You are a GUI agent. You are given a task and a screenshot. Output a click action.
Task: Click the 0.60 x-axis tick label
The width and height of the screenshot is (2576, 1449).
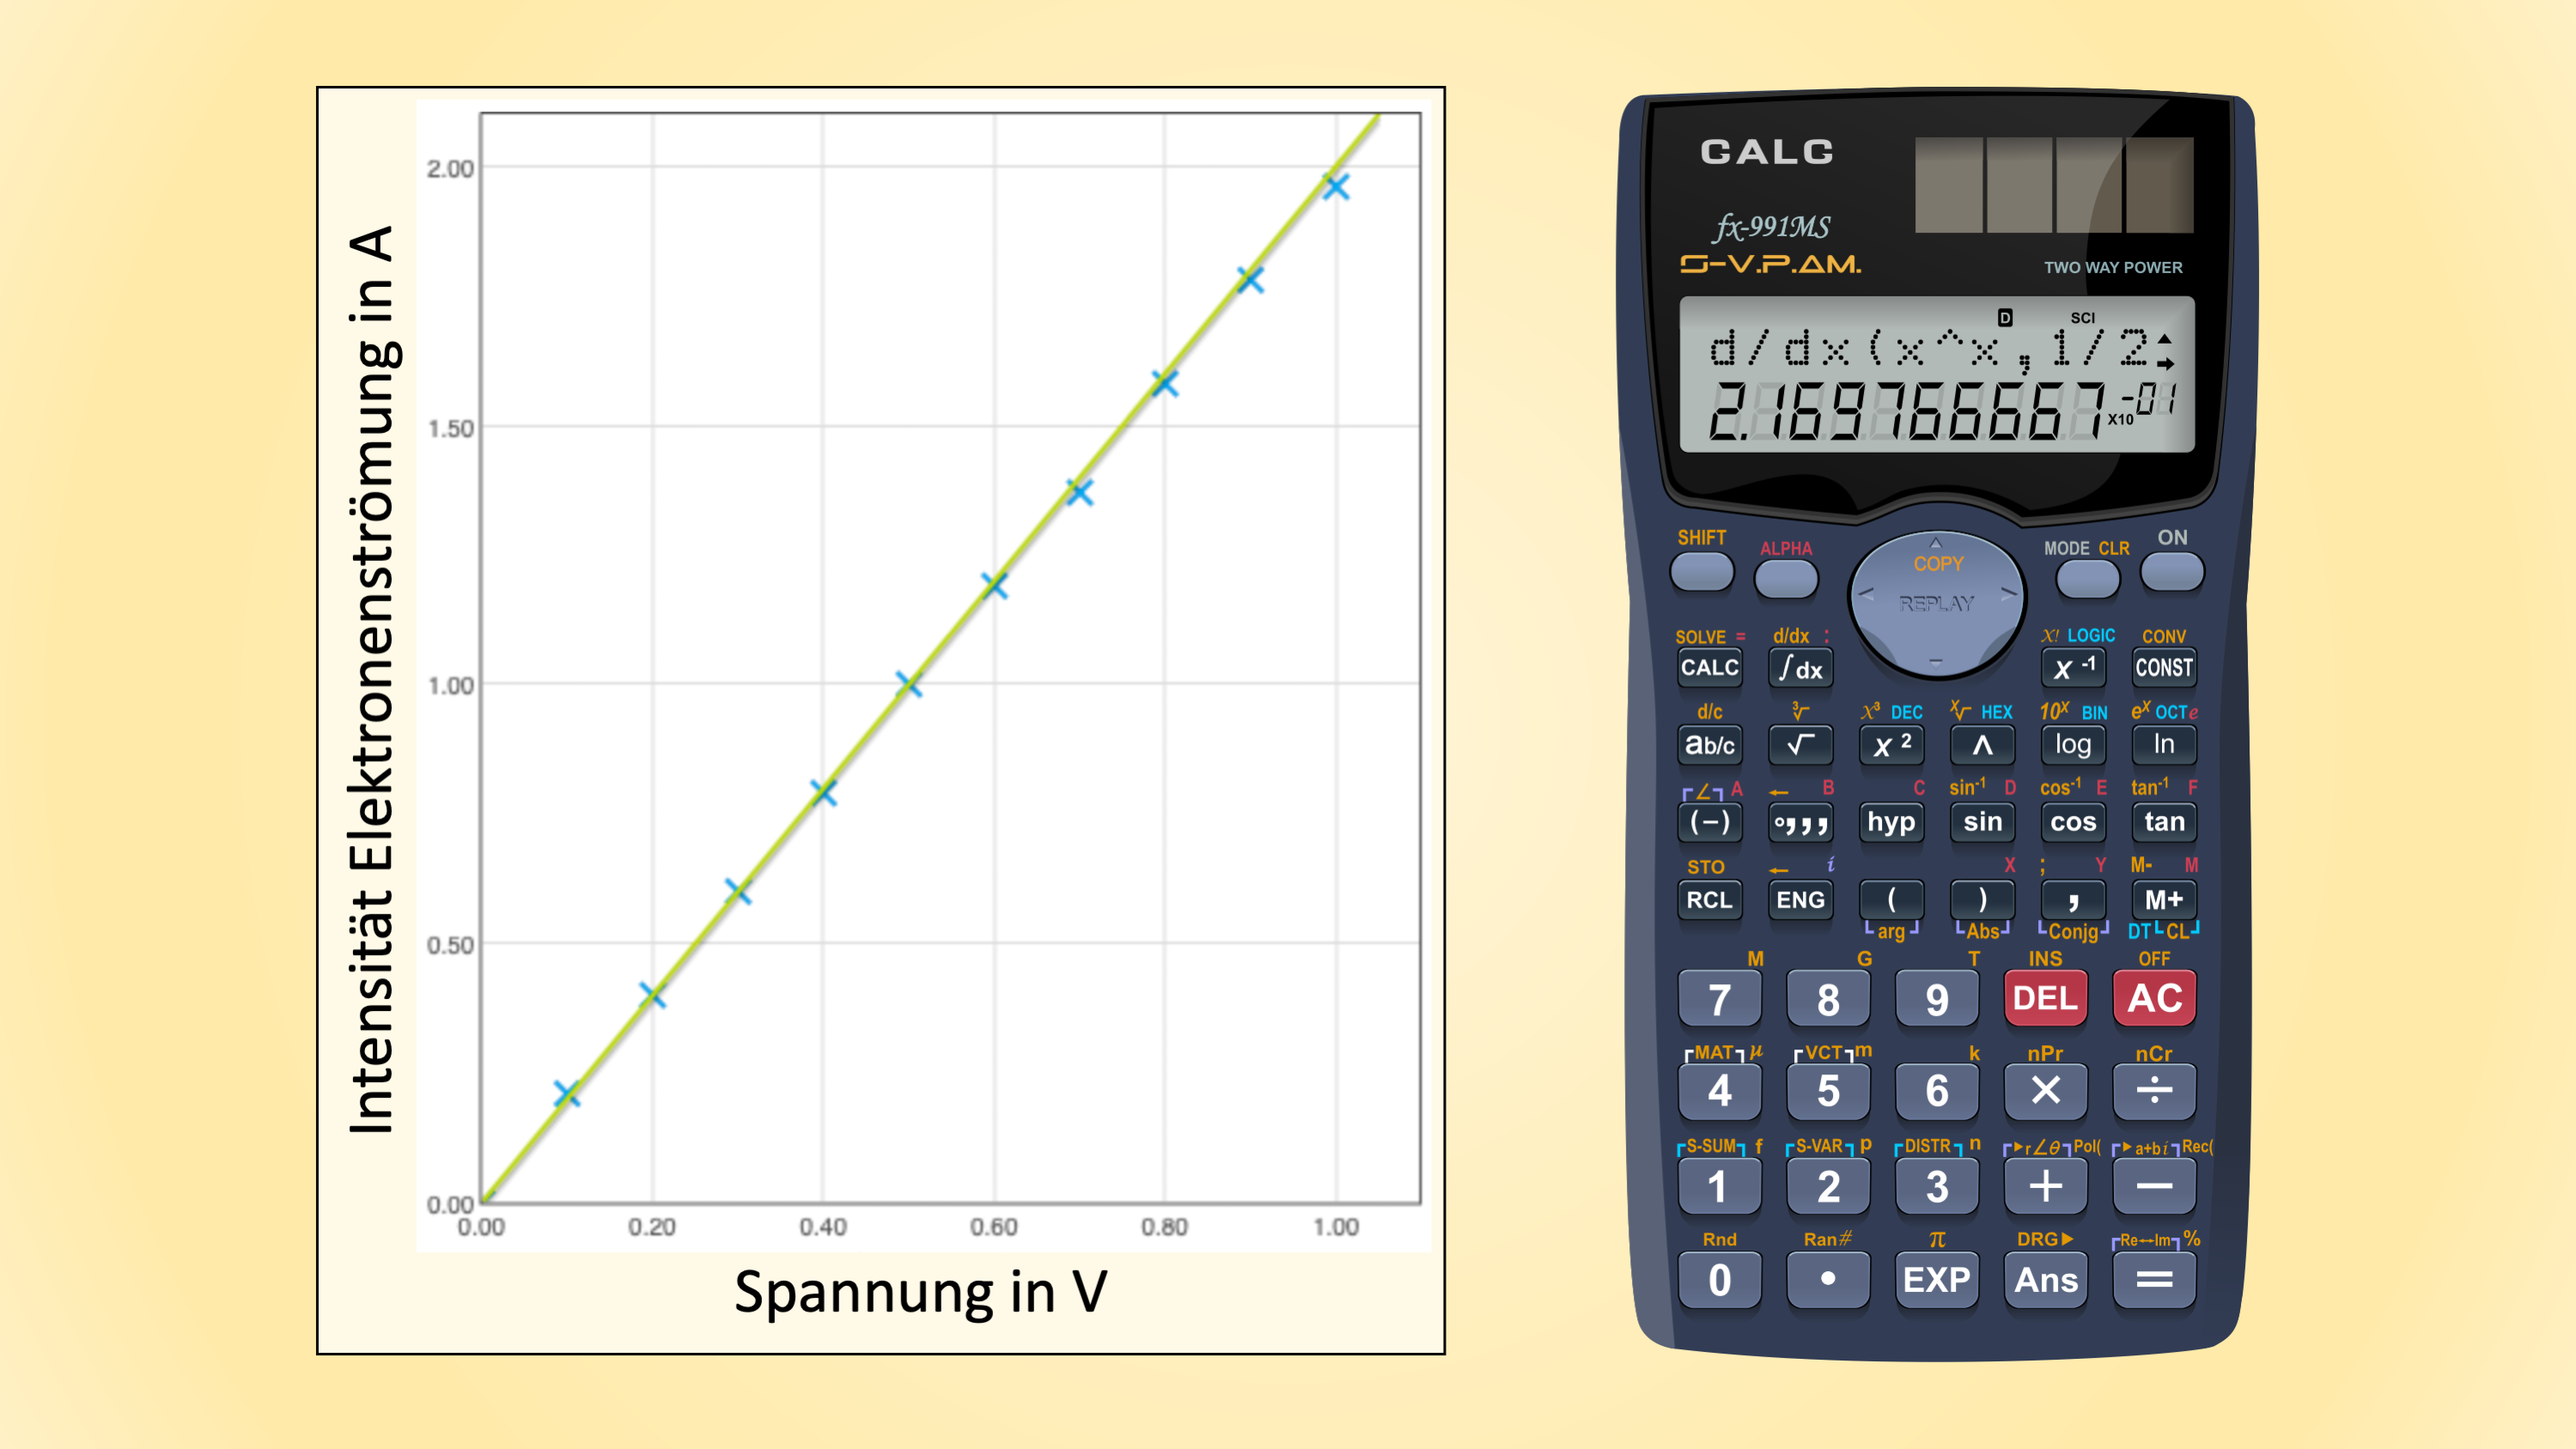point(993,1227)
